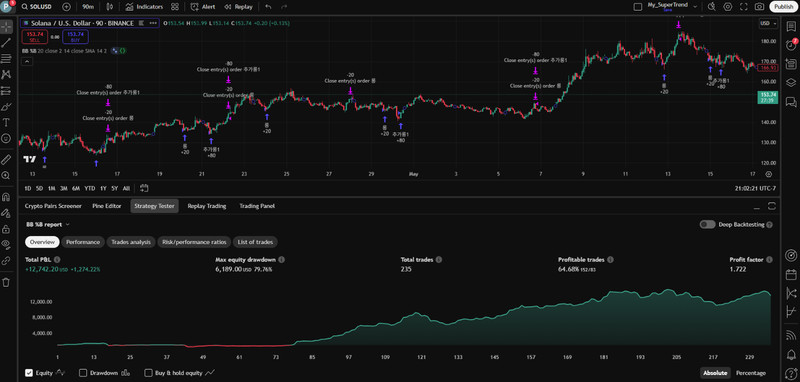Open the notifications bell icon
Screen dimensions: 800x382
click(791, 353)
